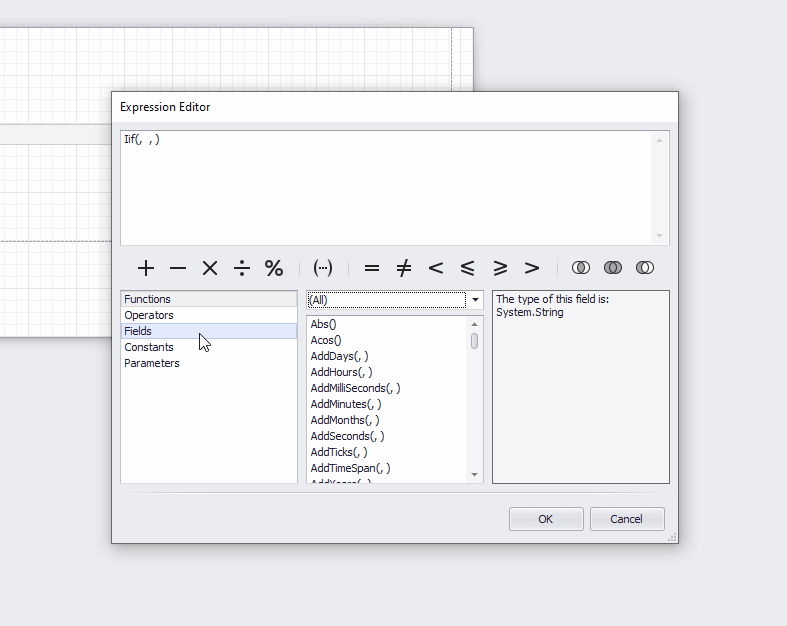Image resolution: width=787 pixels, height=626 pixels.
Task: Insert the multiply operator
Action: coord(210,268)
